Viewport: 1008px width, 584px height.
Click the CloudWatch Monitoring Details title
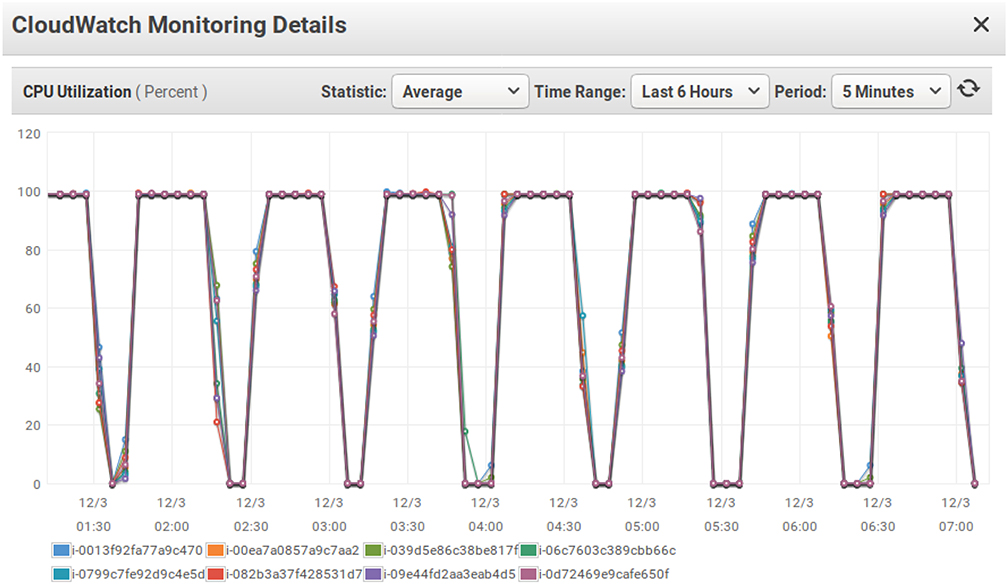[x=179, y=25]
